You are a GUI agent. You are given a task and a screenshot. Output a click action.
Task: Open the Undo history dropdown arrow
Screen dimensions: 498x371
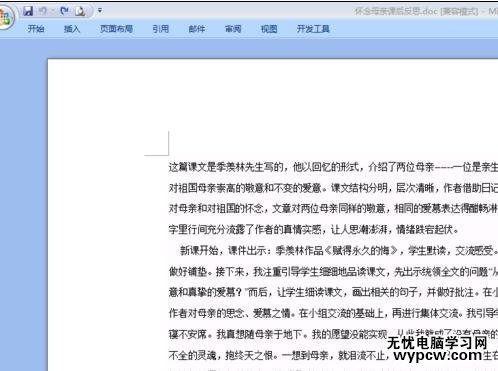click(x=53, y=11)
